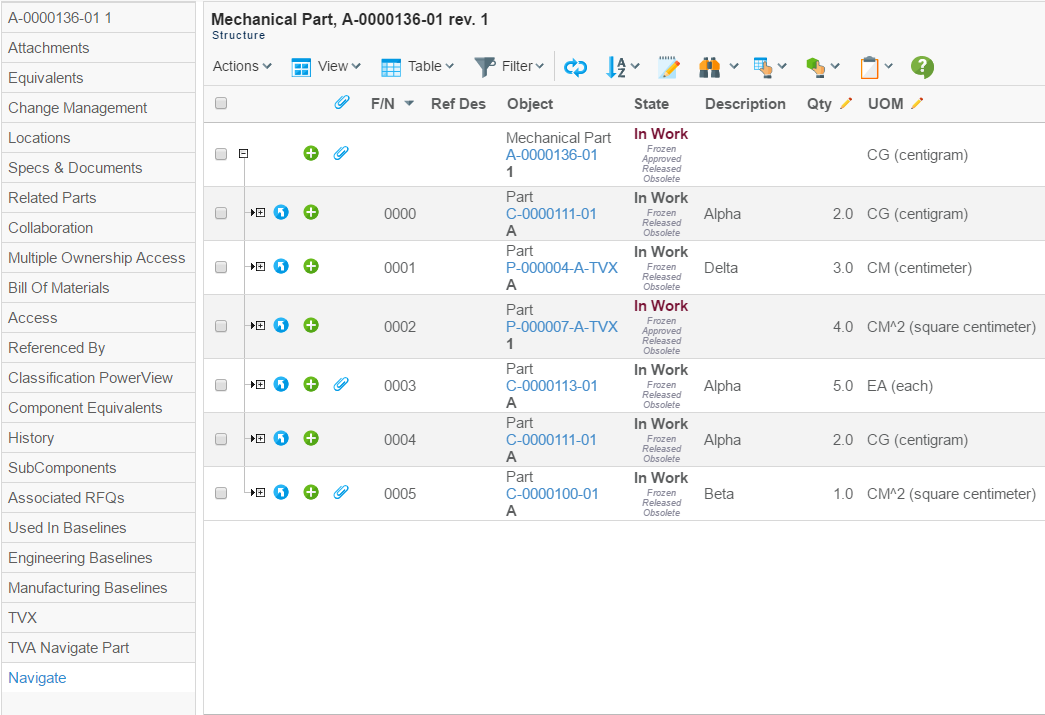Click the green help question mark icon

tap(921, 67)
